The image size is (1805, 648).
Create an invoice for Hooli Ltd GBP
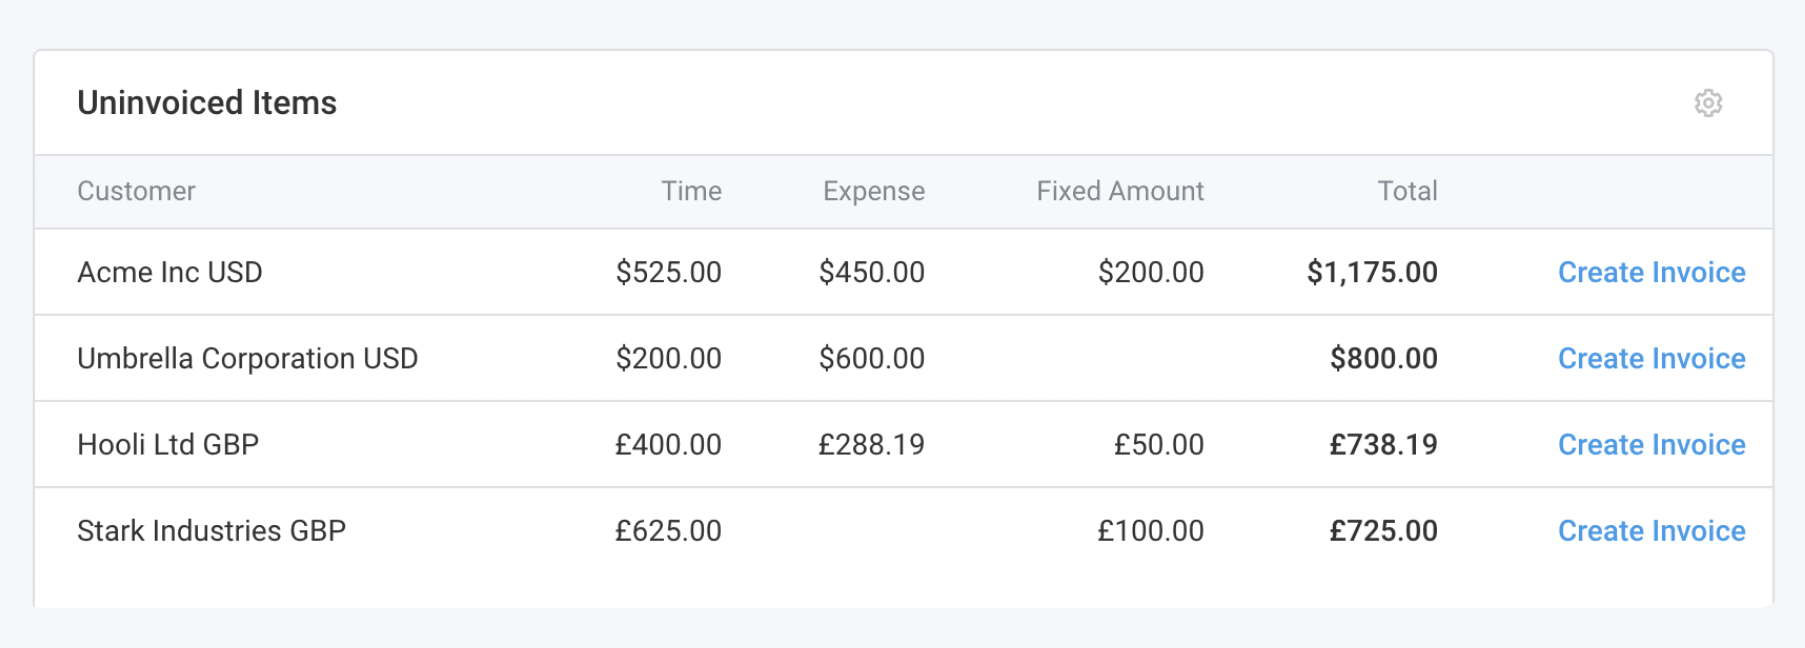tap(1651, 444)
